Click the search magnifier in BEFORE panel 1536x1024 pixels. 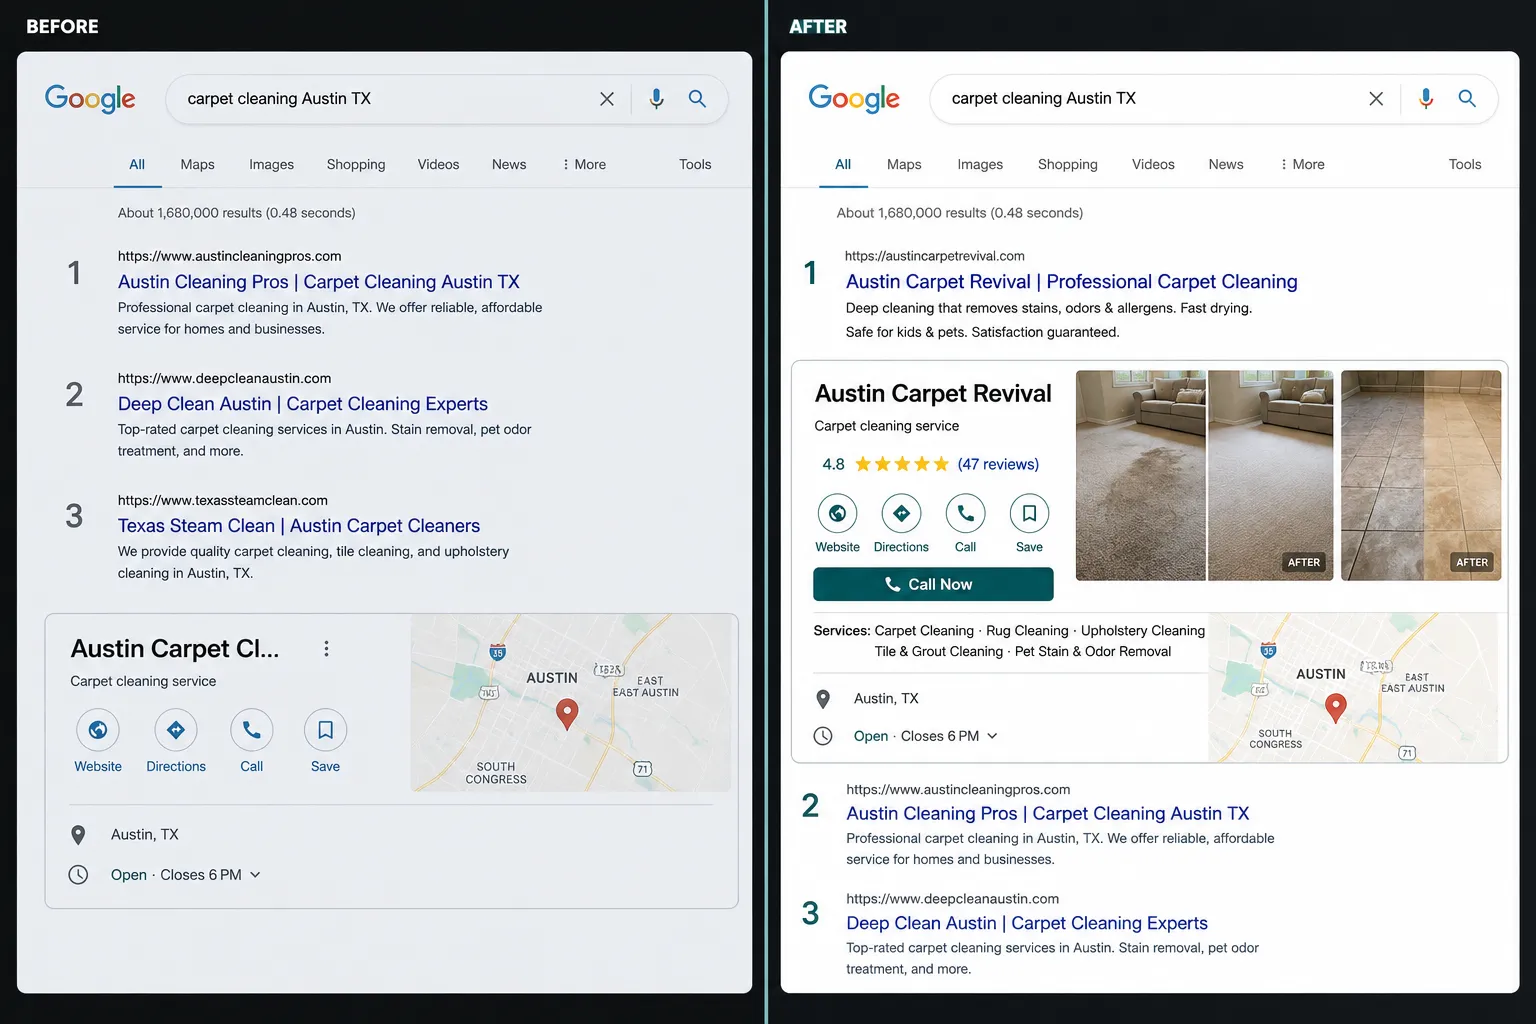(697, 99)
